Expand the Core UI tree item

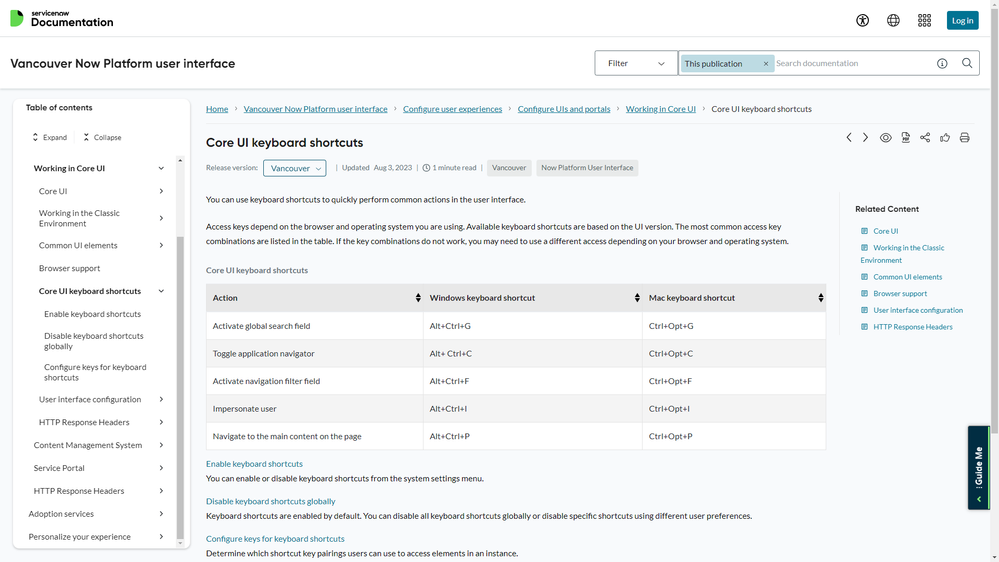[161, 191]
